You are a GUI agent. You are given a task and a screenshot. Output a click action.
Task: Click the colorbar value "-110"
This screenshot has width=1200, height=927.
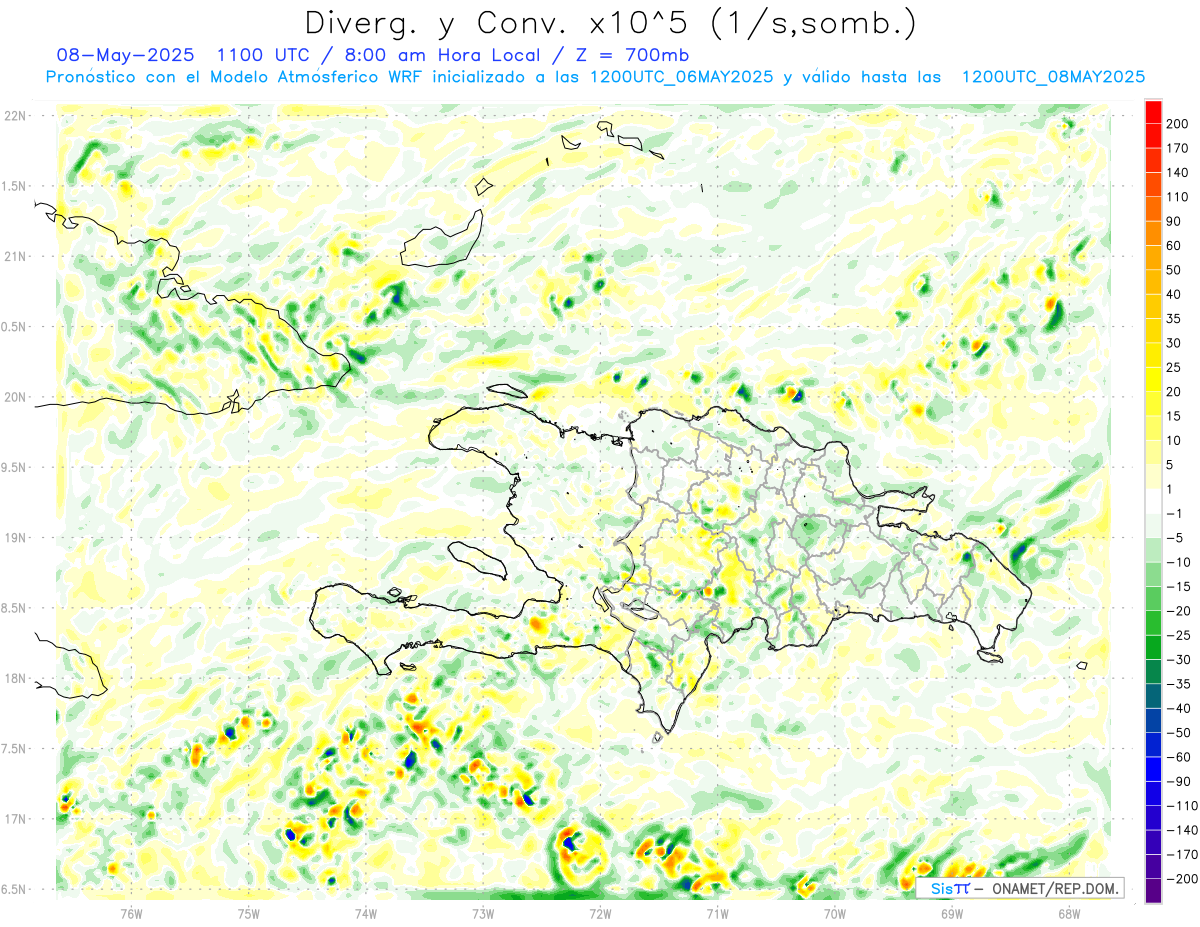pos(1182,805)
